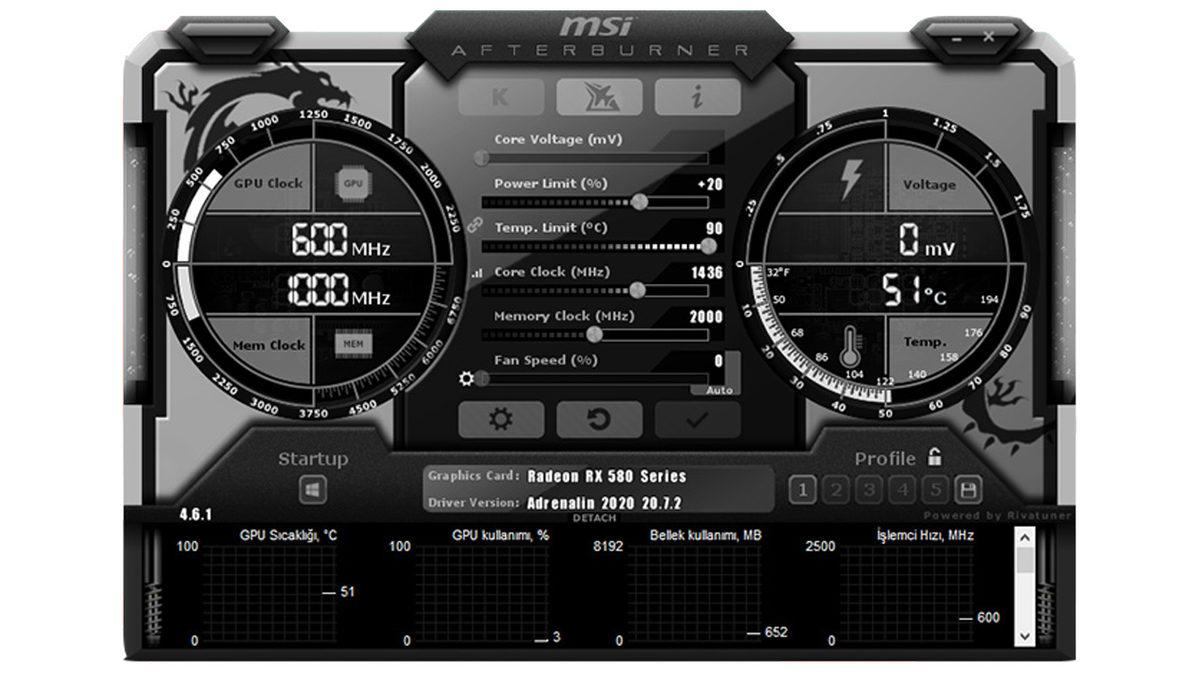Viewport: 1200px width, 675px height.
Task: Click the Core Clock slider handle
Action: pyautogui.click(x=637, y=290)
